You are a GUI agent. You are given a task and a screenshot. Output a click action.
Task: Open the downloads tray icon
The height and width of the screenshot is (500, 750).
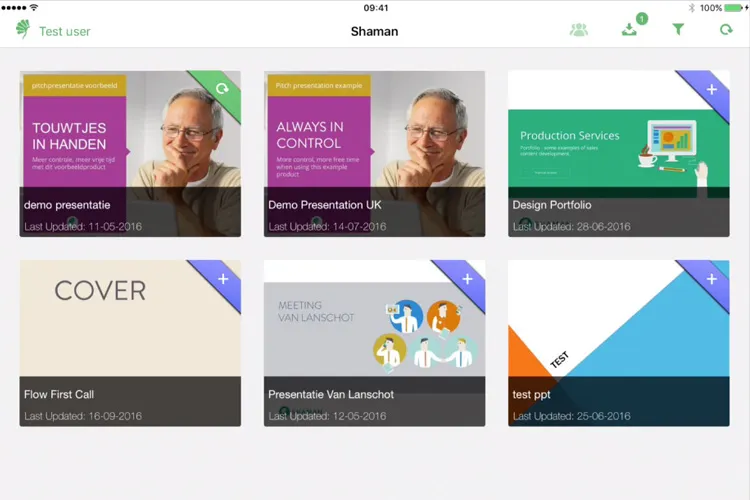[629, 30]
